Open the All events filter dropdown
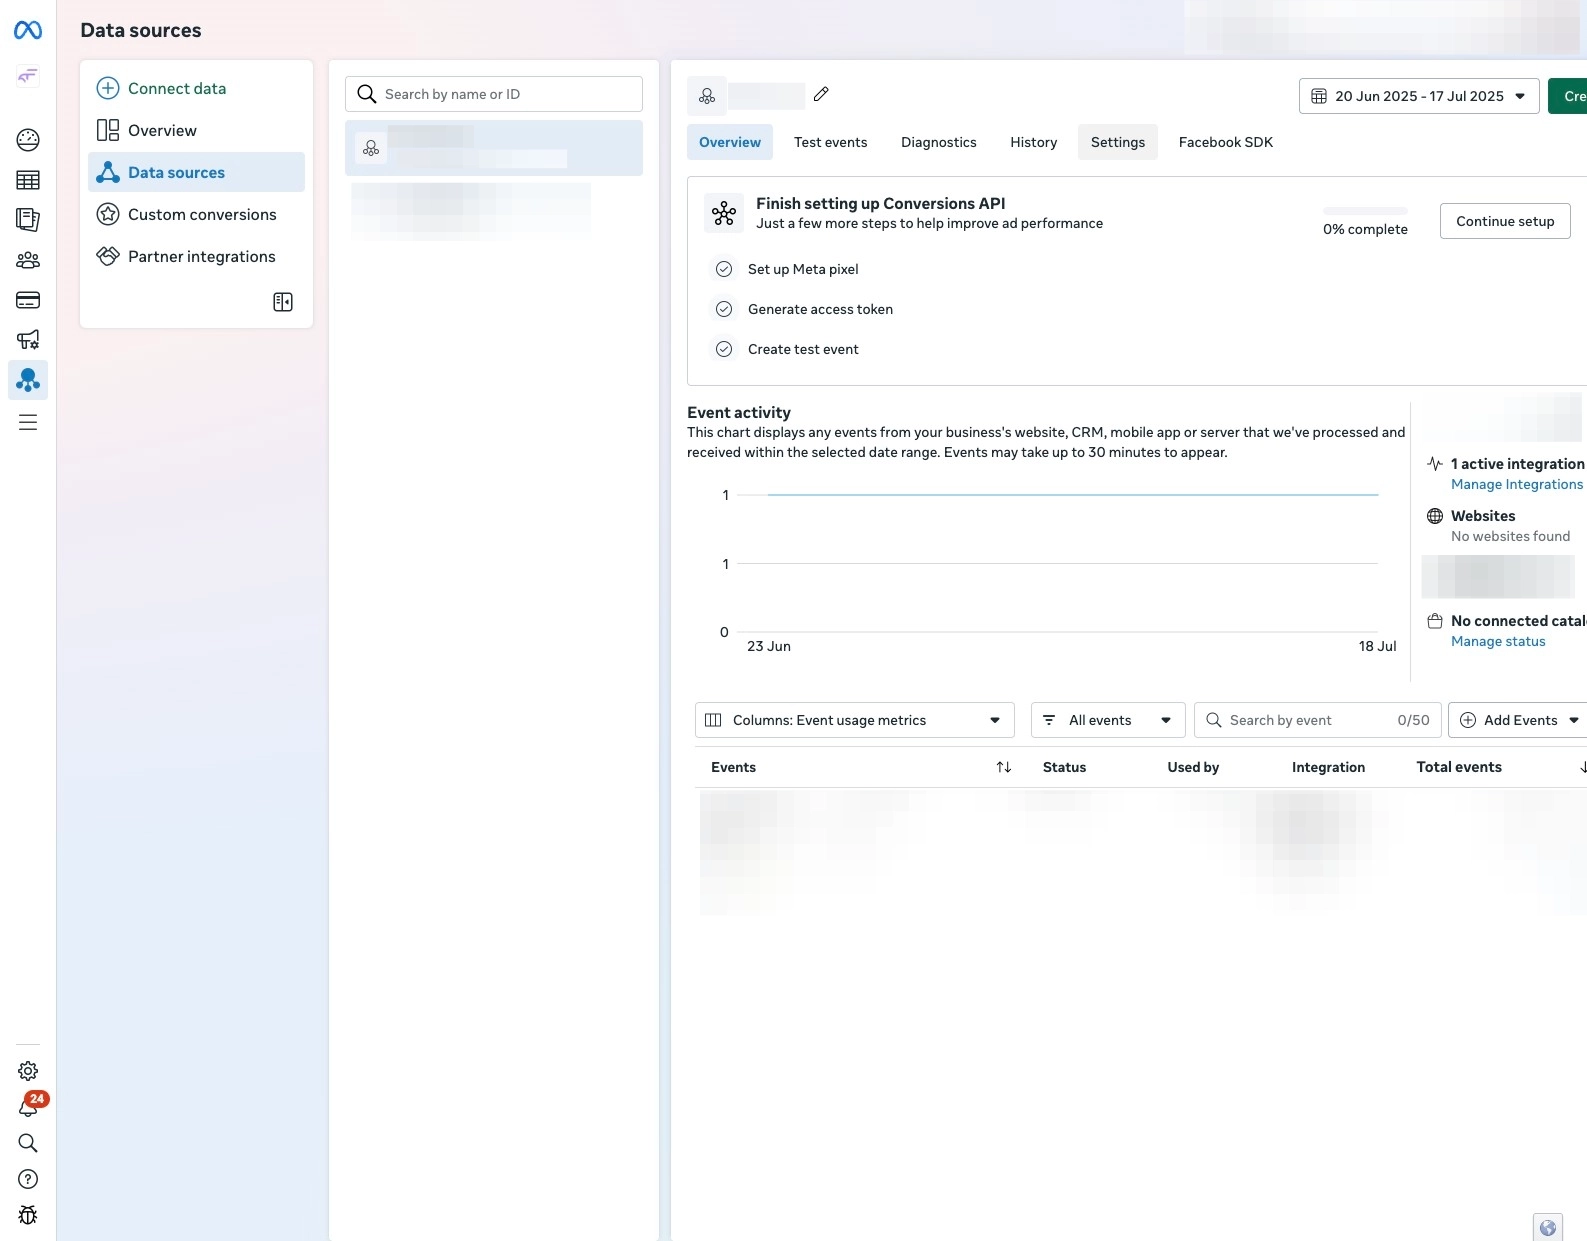The image size is (1587, 1241). coord(1107,720)
